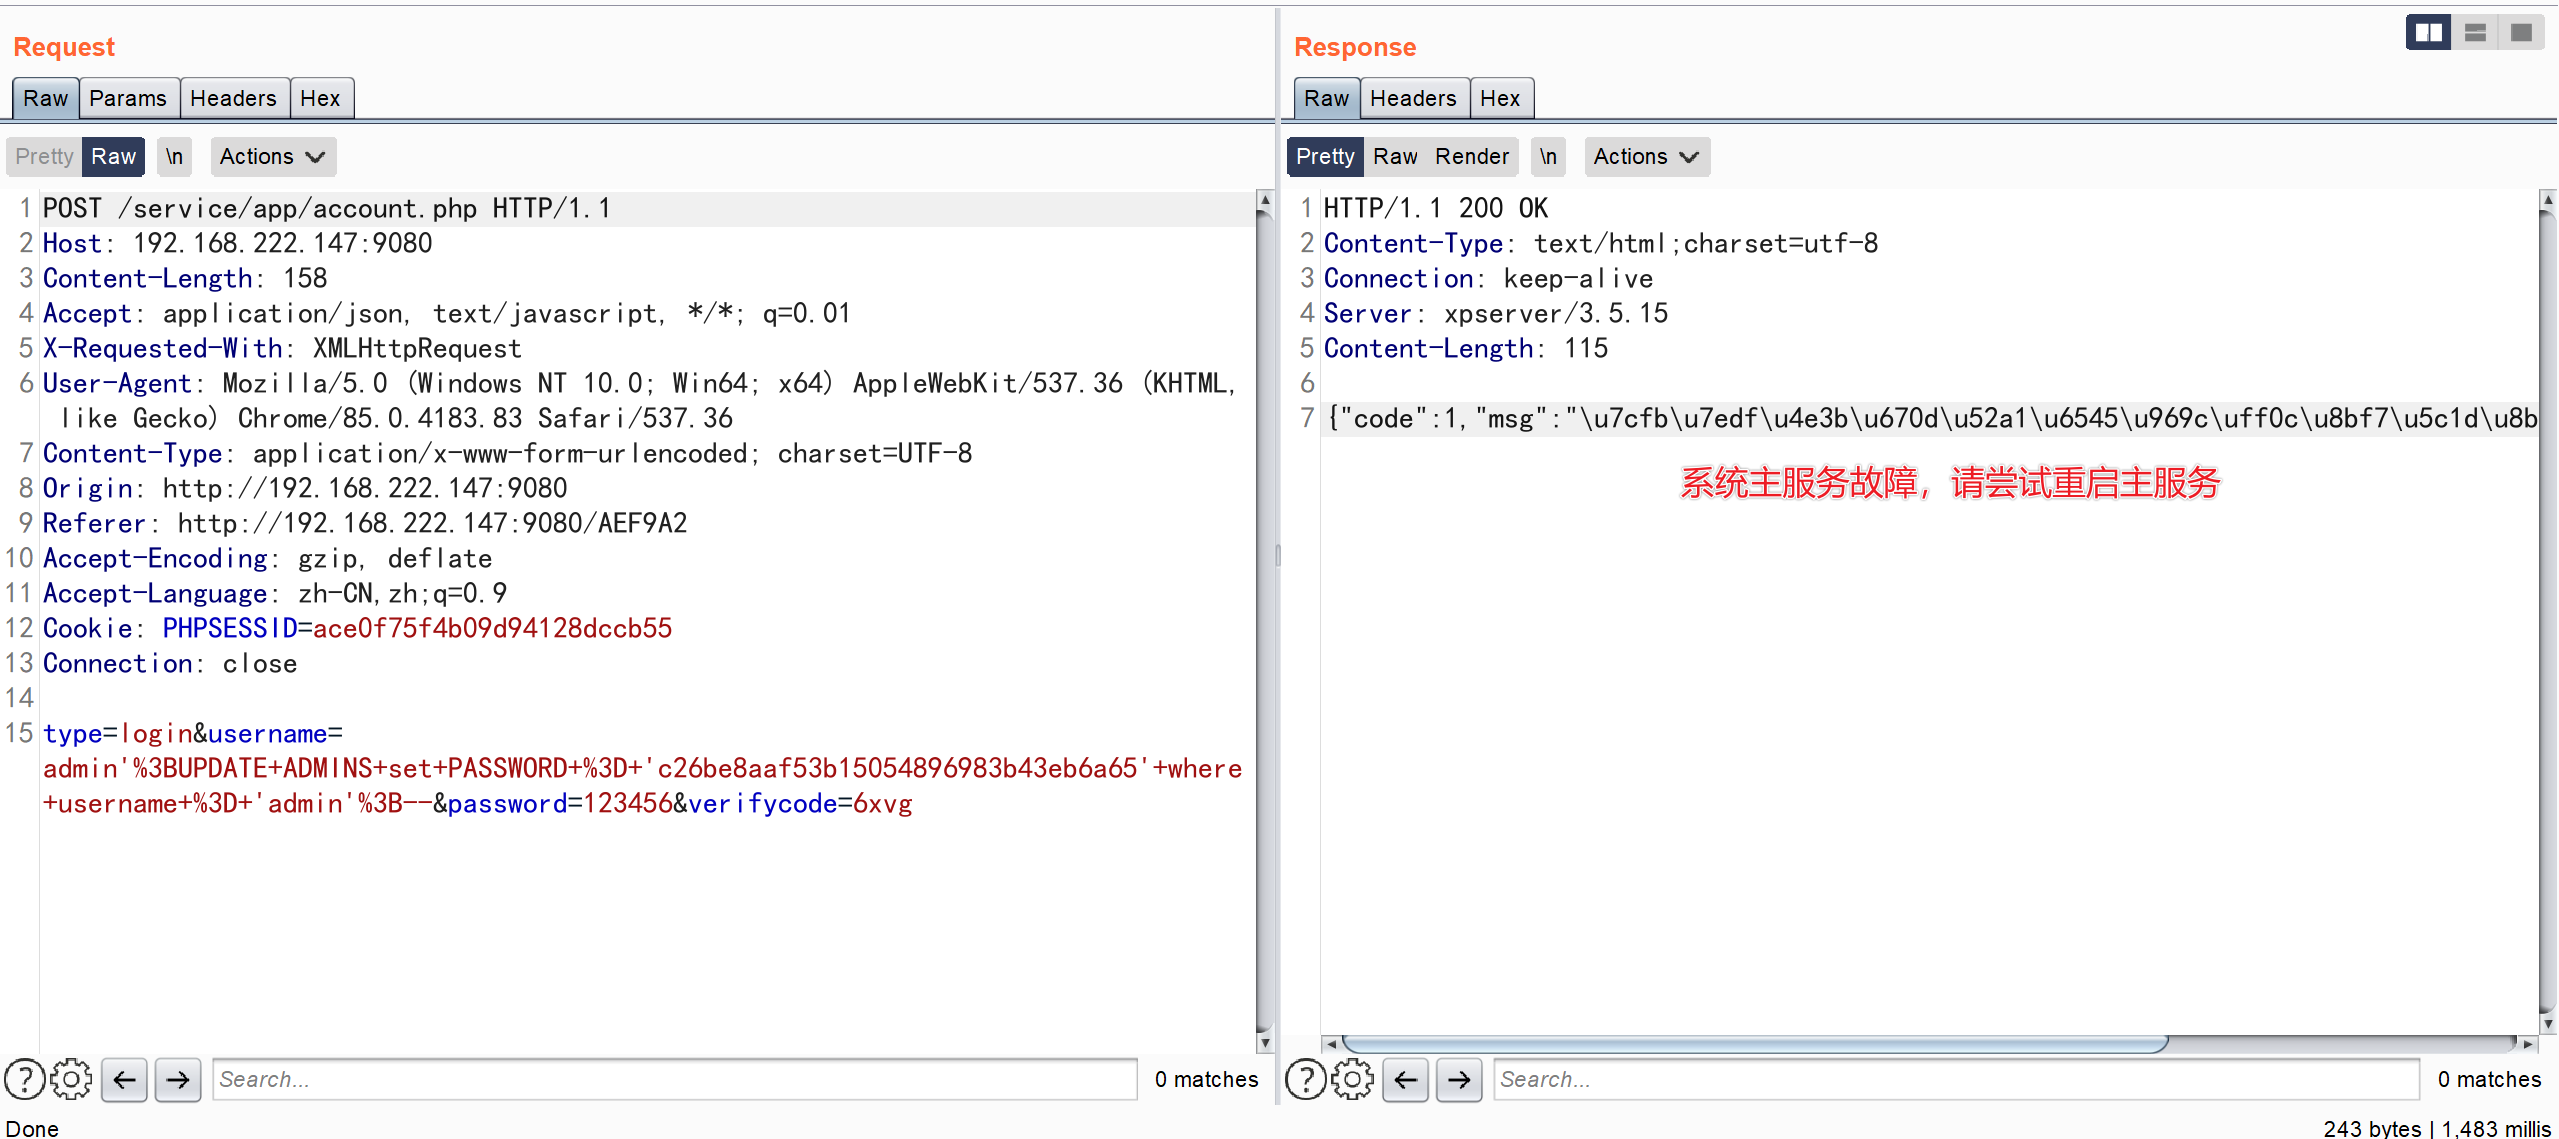Click the Host header value 192.168.222.147:9080
The image size is (2559, 1139).
(283, 243)
